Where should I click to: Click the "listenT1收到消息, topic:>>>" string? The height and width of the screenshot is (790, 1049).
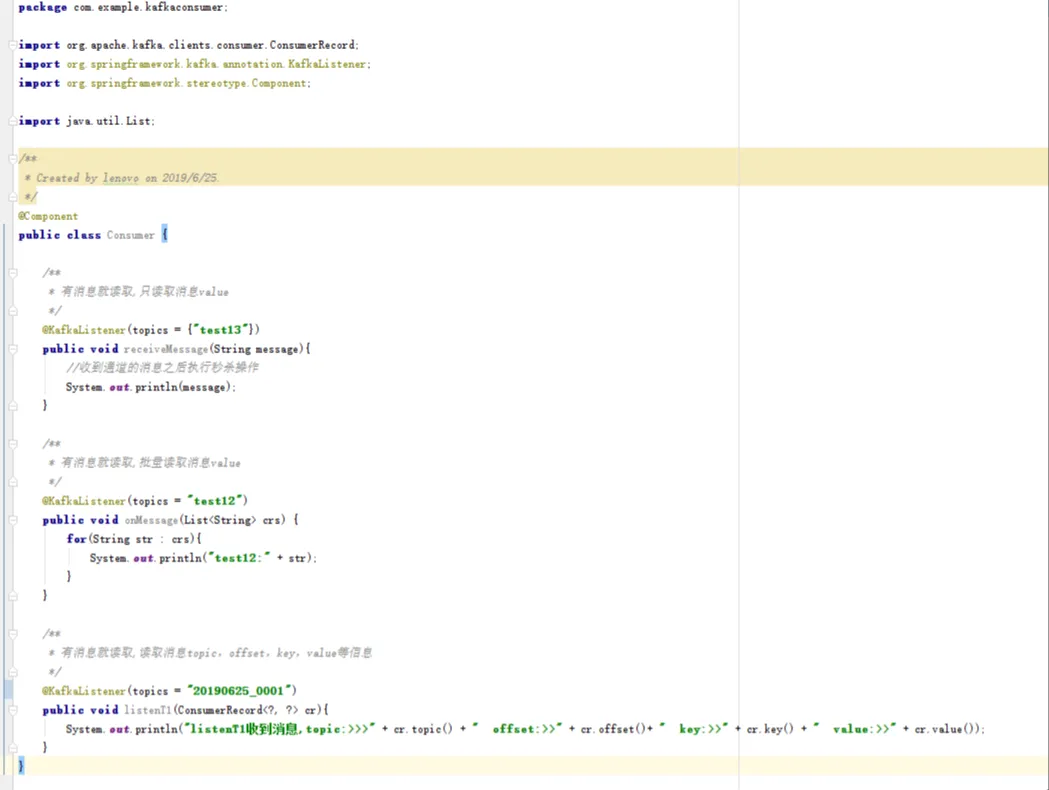click(280, 729)
